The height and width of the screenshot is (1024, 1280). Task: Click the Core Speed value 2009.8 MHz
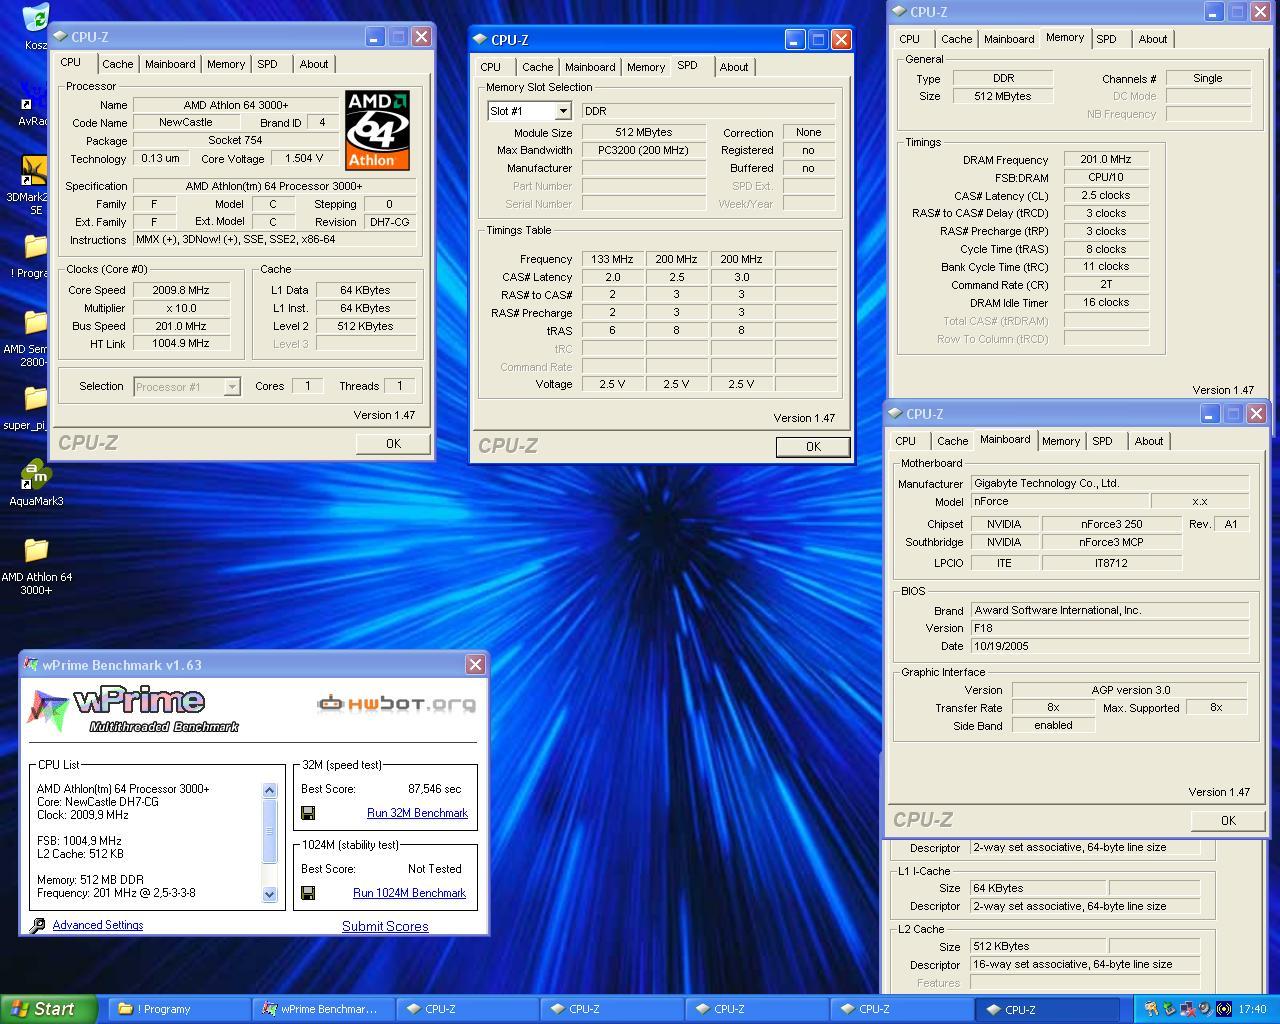(x=181, y=290)
